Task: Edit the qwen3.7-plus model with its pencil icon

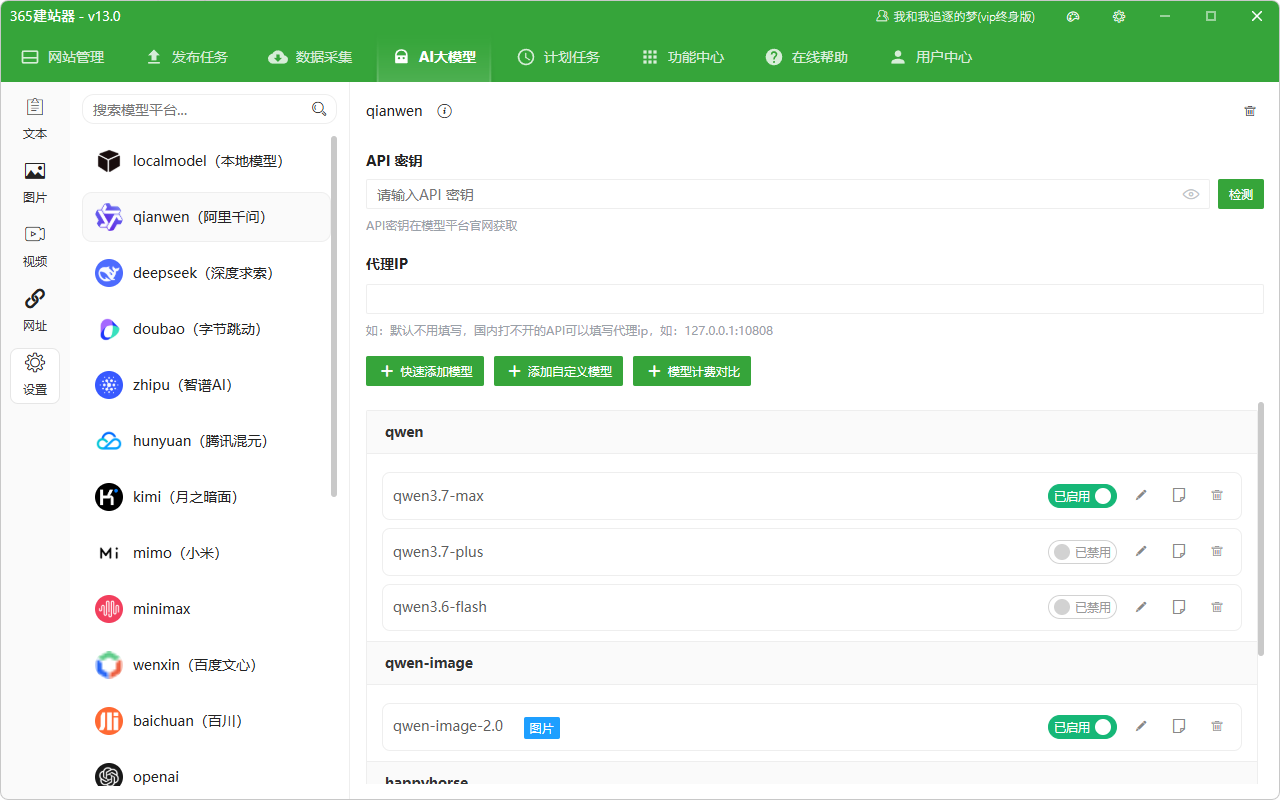Action: 1141,551
